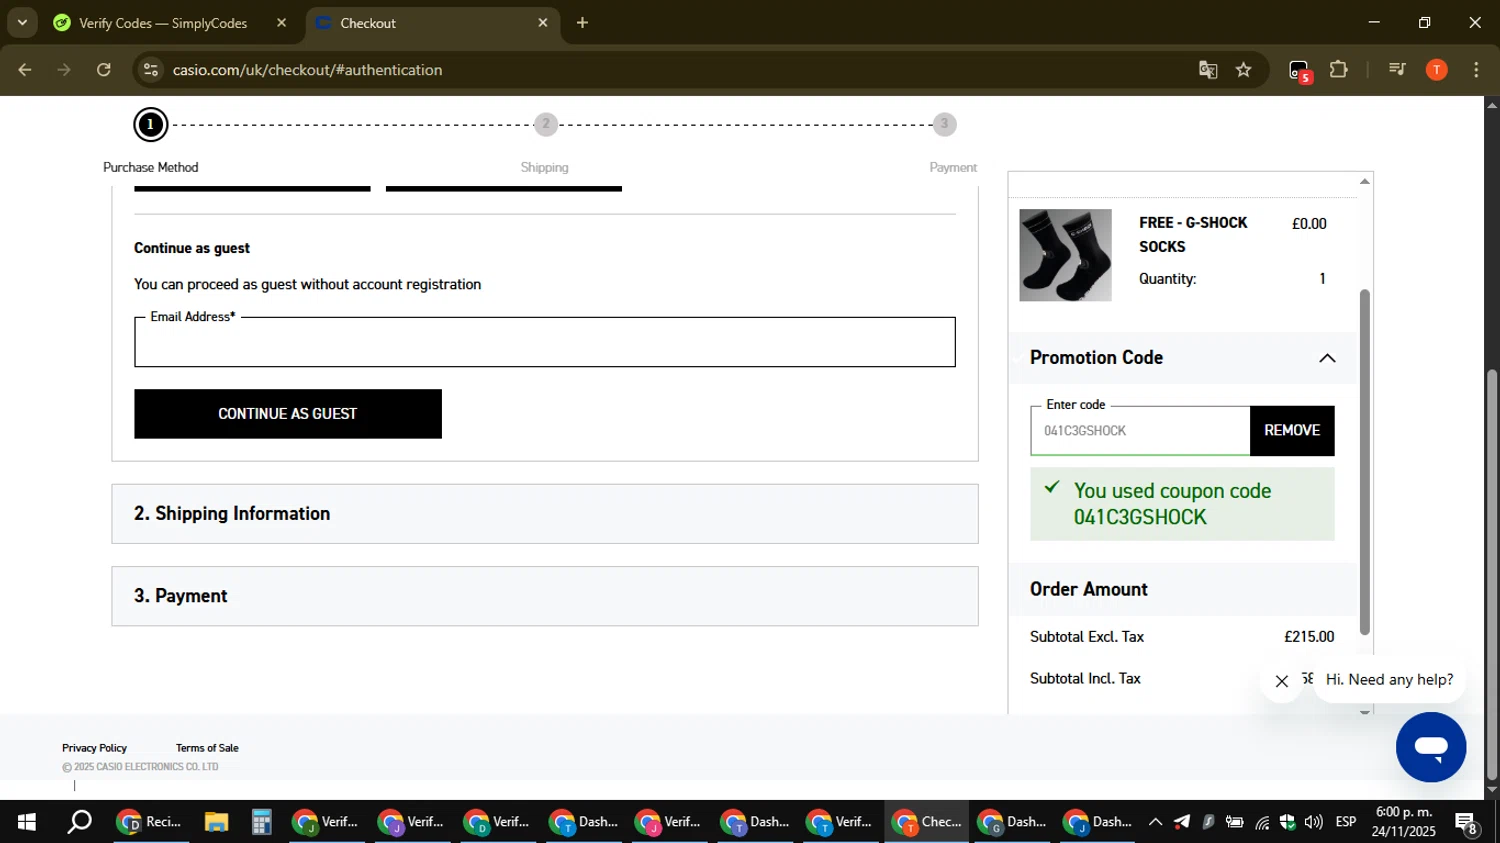The height and width of the screenshot is (843, 1500).
Task: Open the blue chat widget button
Action: pos(1431,747)
